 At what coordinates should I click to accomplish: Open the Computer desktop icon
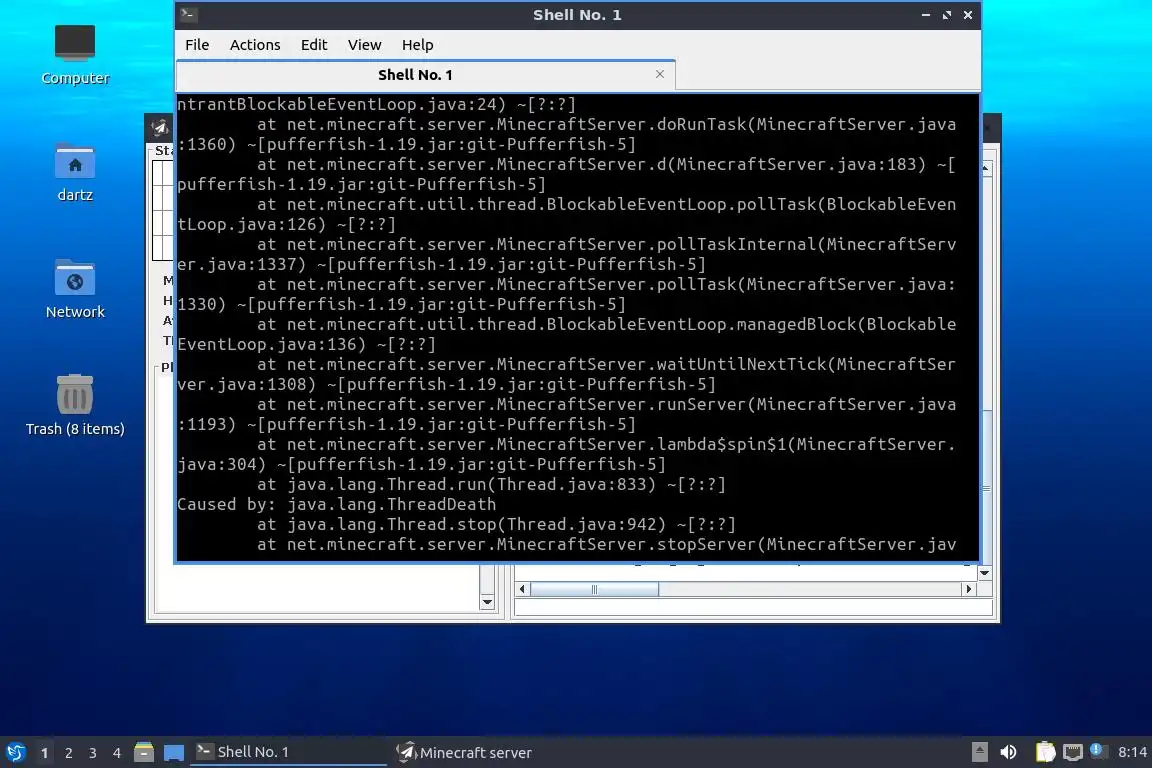click(75, 54)
